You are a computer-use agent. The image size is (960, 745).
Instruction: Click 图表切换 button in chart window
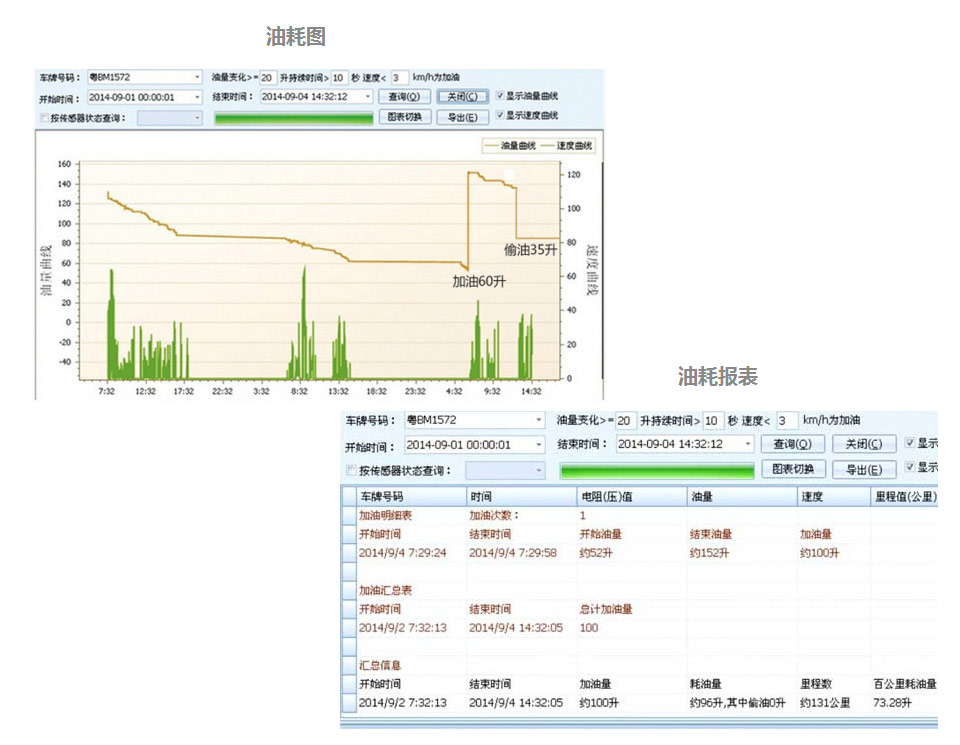pyautogui.click(x=405, y=117)
